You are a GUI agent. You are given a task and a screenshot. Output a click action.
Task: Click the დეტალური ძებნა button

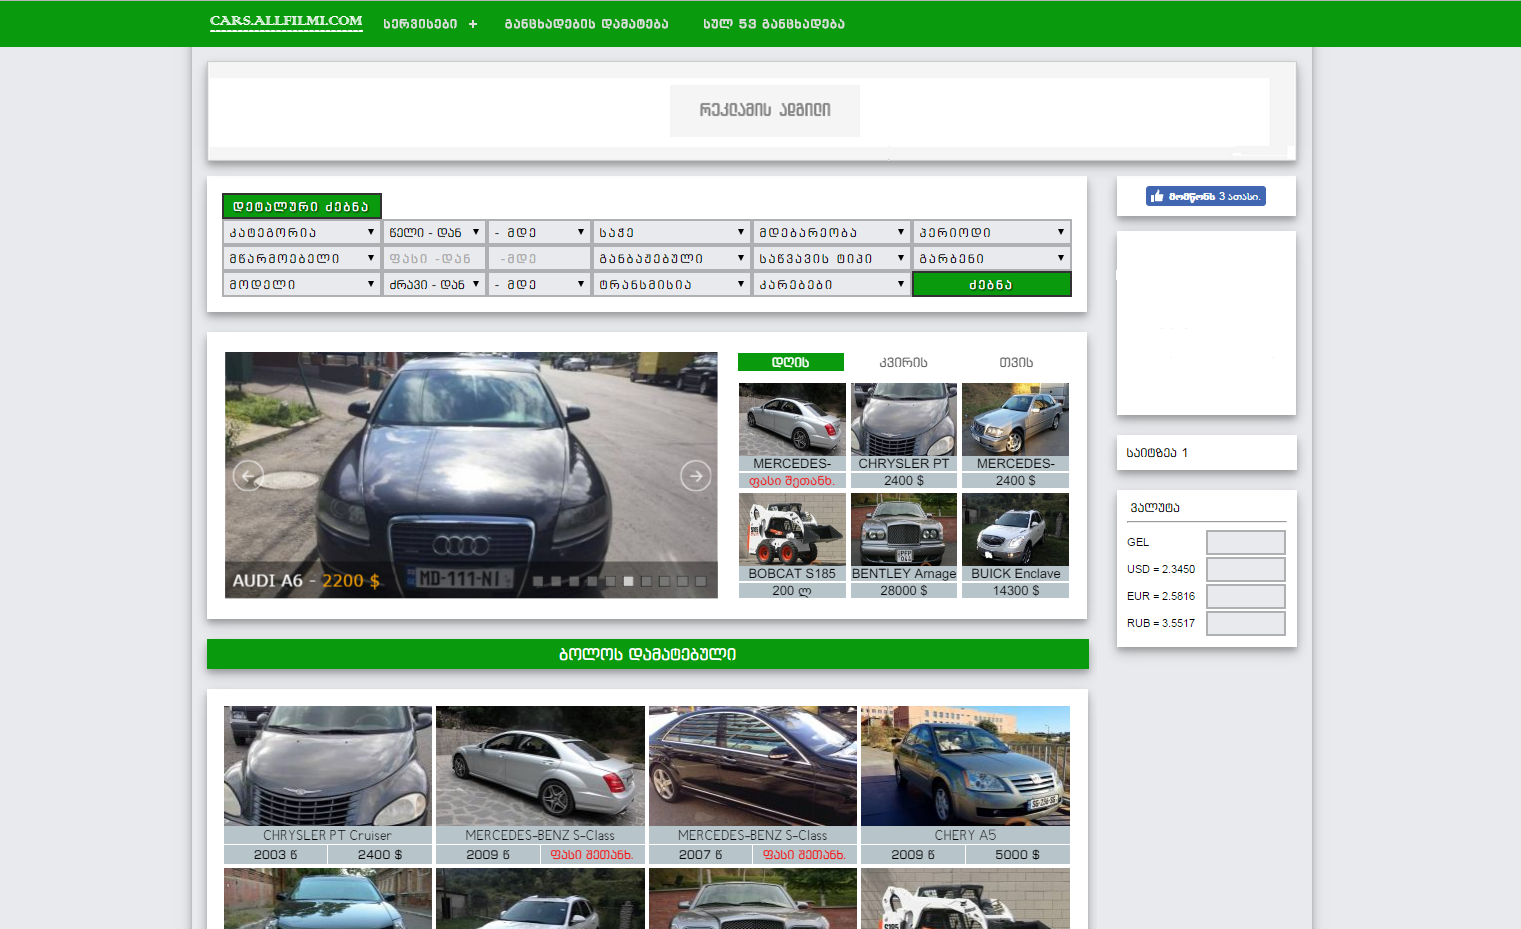[x=301, y=206]
